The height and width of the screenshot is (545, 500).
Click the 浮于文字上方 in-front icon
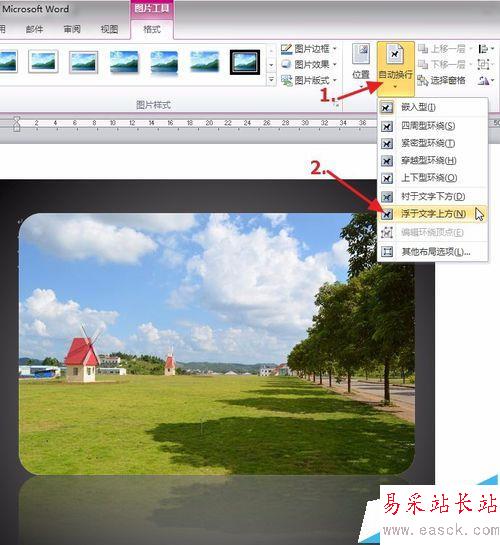coord(387,214)
